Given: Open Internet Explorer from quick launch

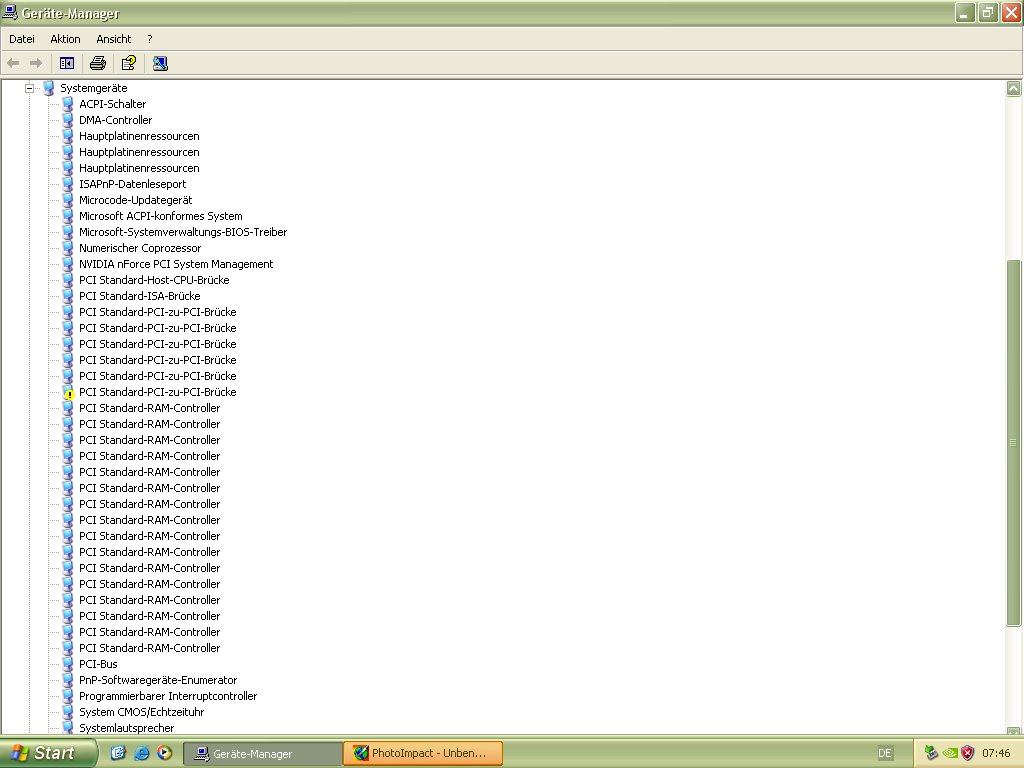Looking at the screenshot, I should (141, 753).
